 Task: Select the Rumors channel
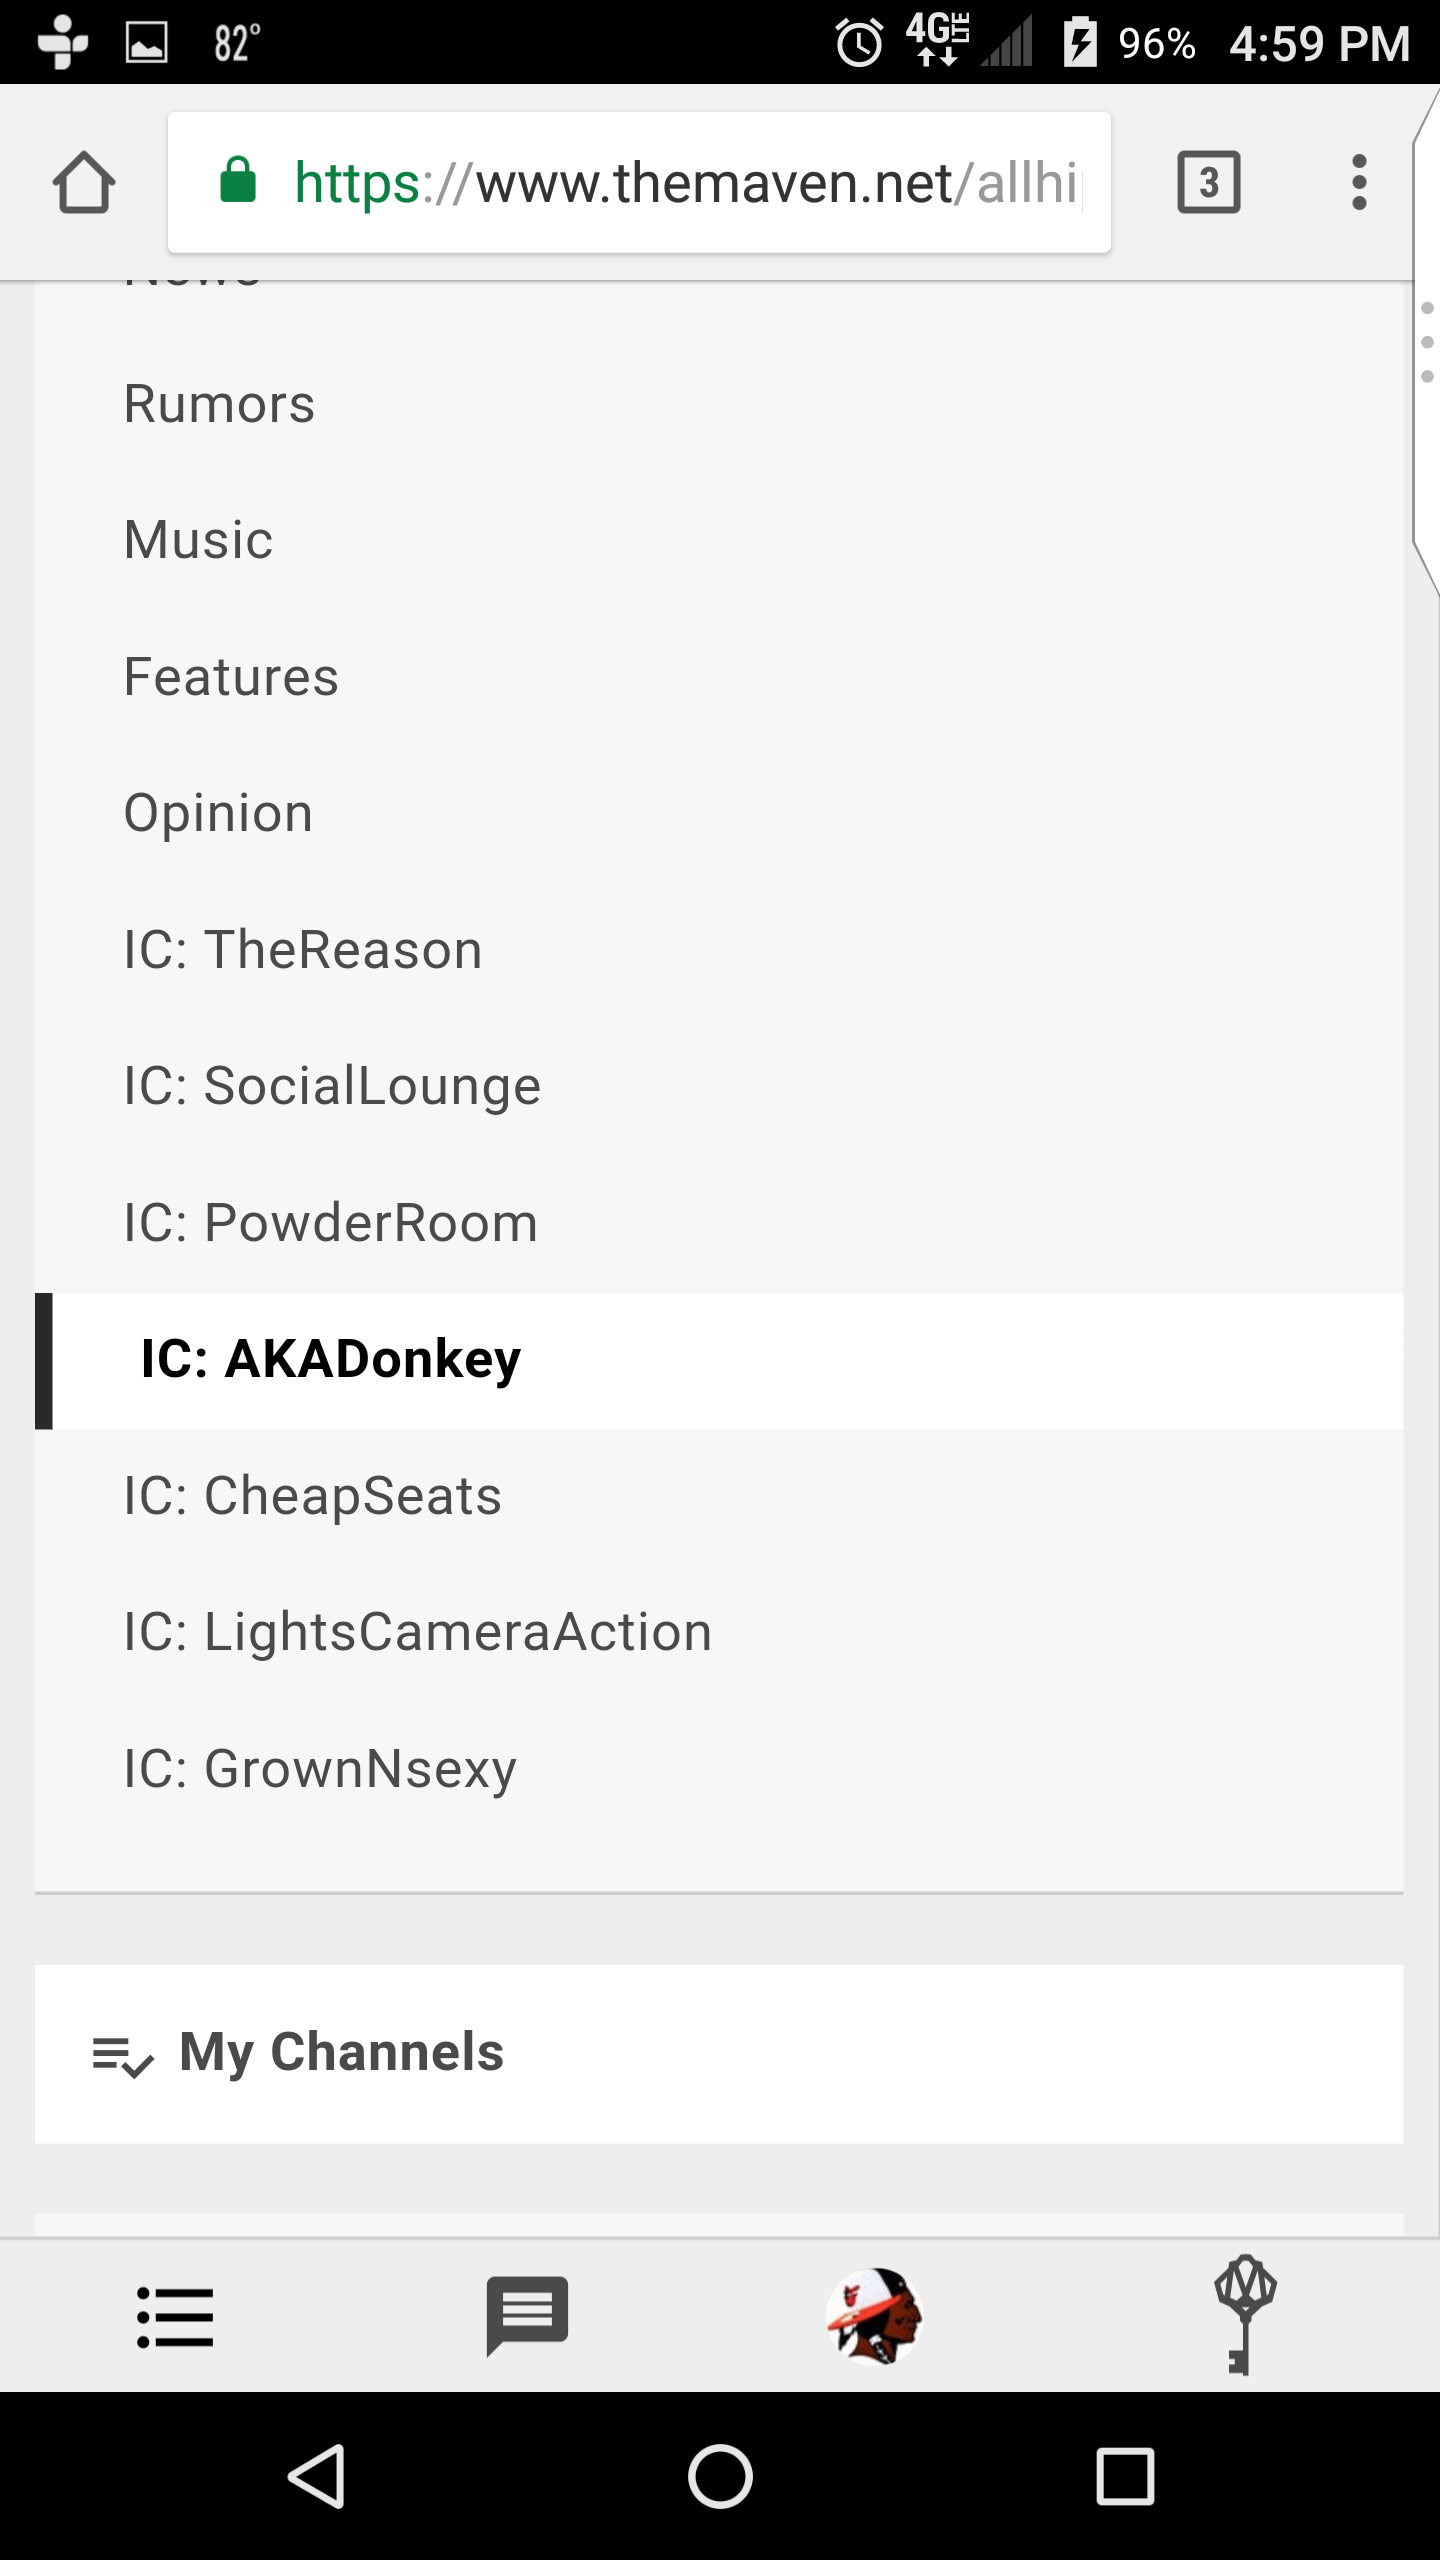tap(719, 404)
